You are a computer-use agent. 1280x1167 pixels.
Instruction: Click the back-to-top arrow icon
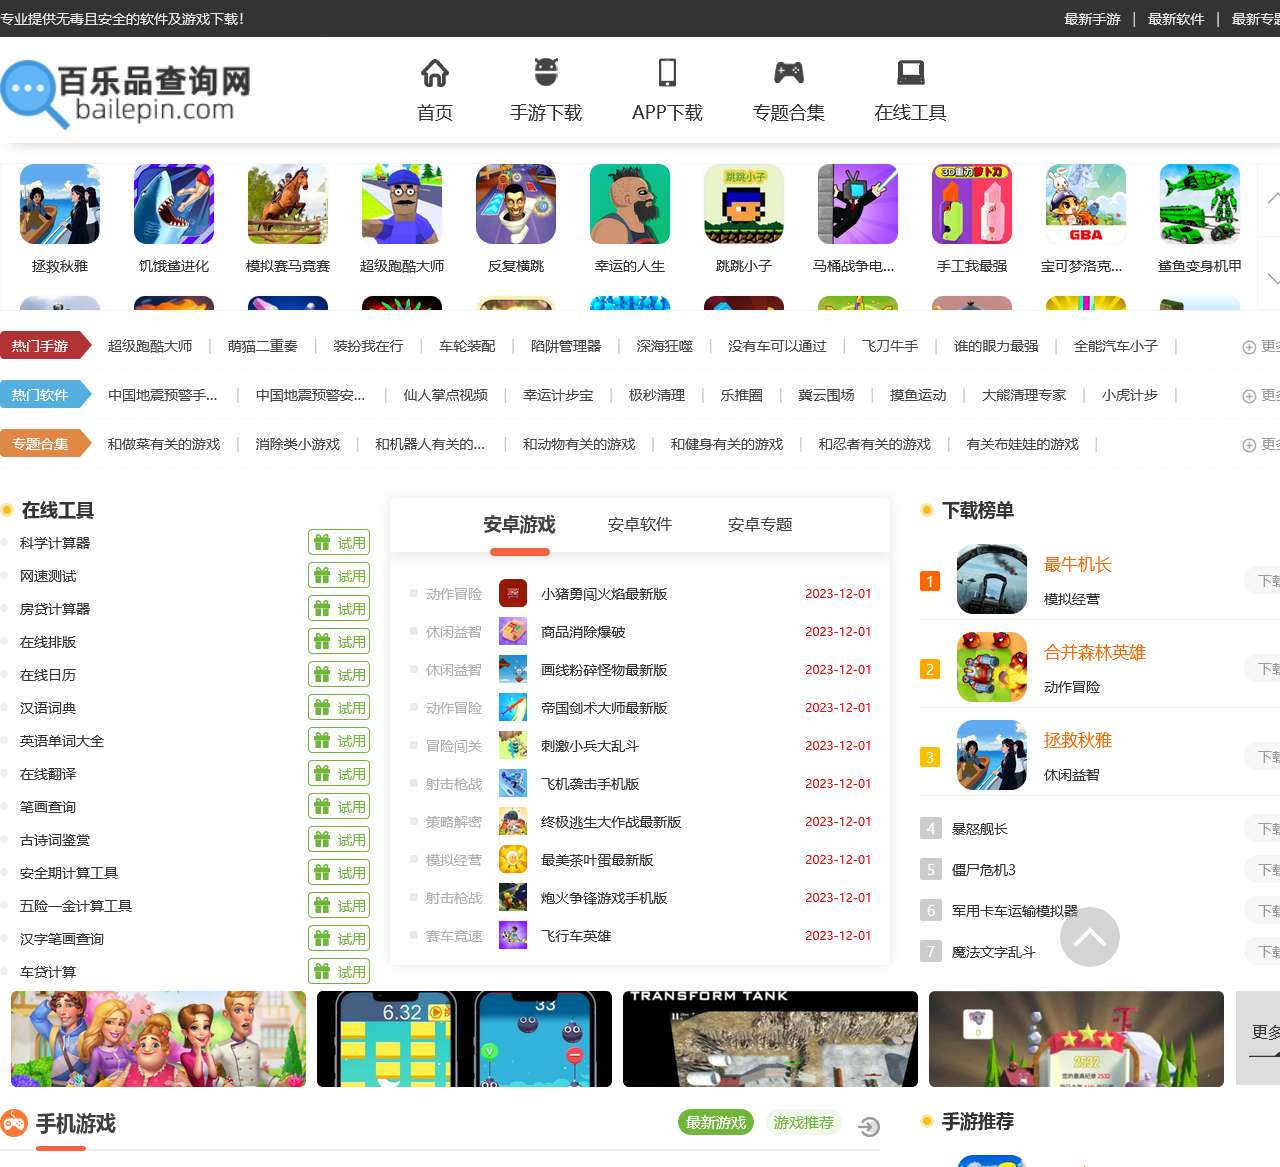click(1089, 937)
